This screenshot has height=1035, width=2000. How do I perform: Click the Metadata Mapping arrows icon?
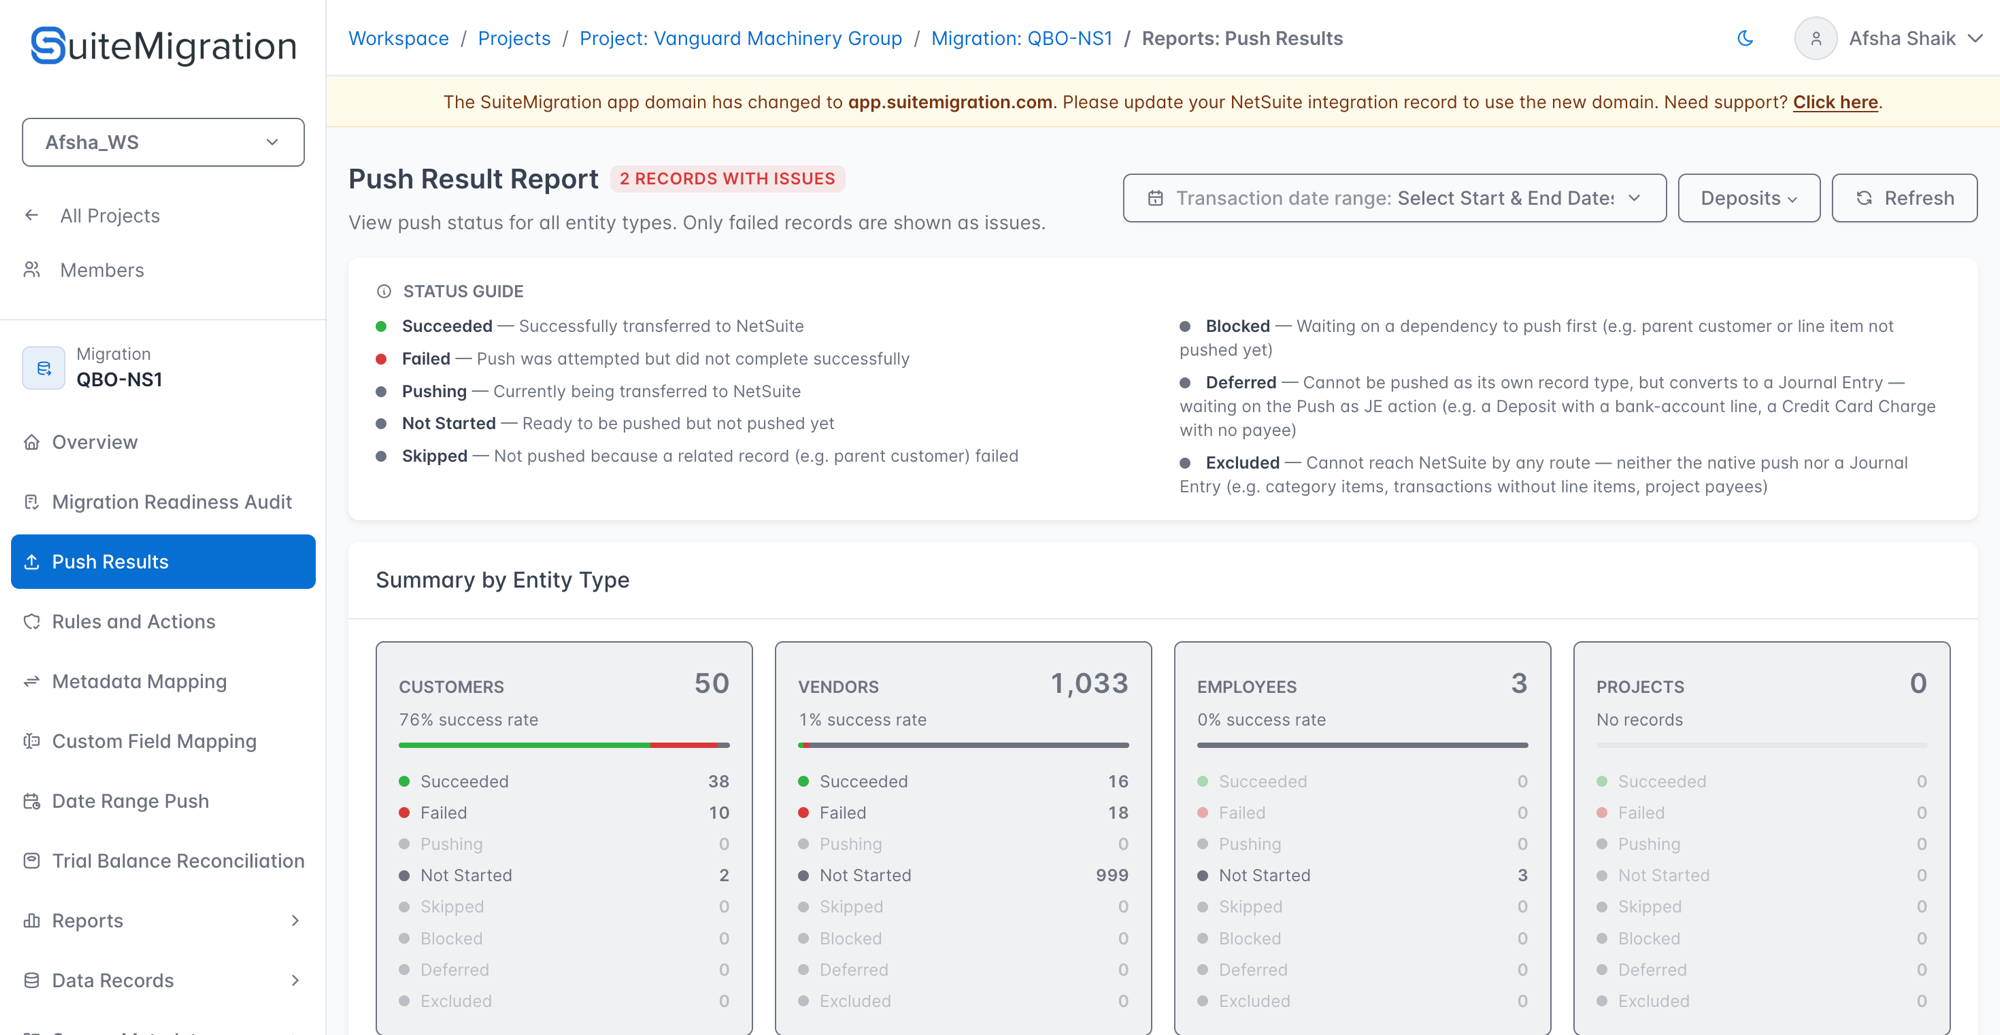32,681
